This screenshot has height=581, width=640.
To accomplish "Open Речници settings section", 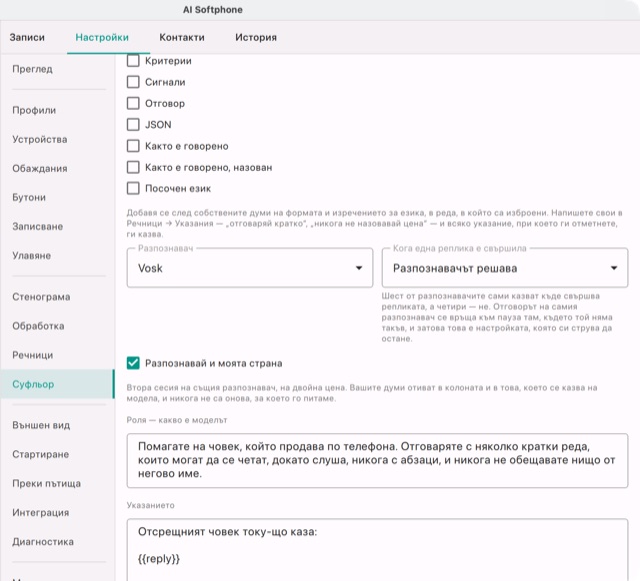I will (x=57, y=355).
